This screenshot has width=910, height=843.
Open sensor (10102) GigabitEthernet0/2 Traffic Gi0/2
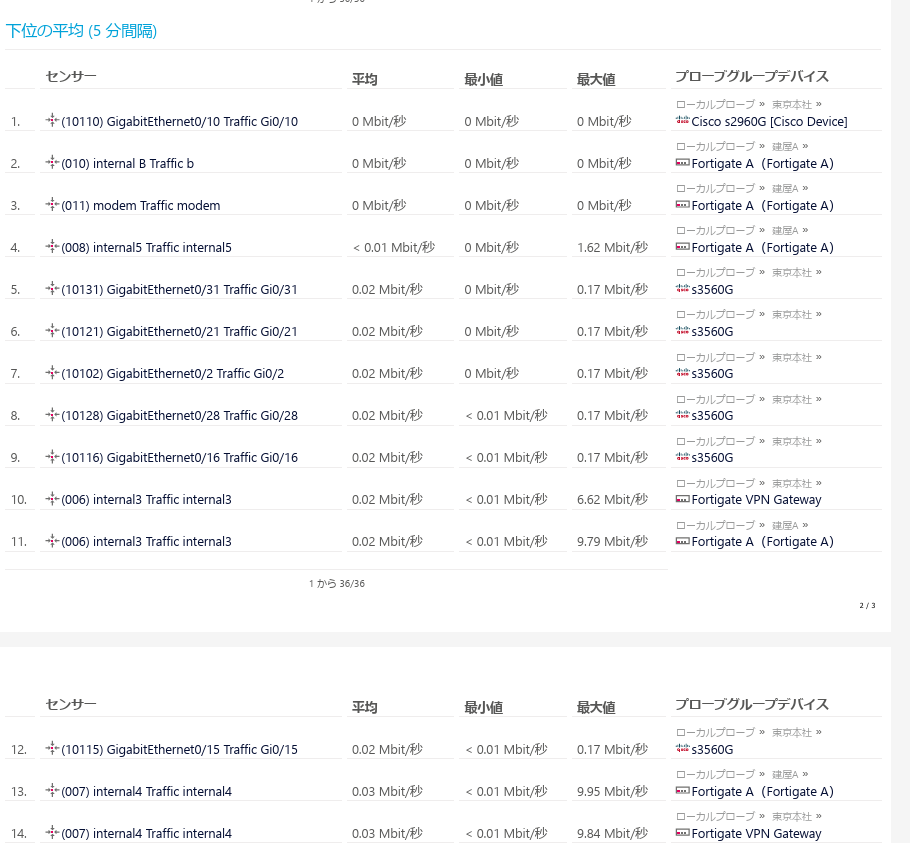coord(172,373)
